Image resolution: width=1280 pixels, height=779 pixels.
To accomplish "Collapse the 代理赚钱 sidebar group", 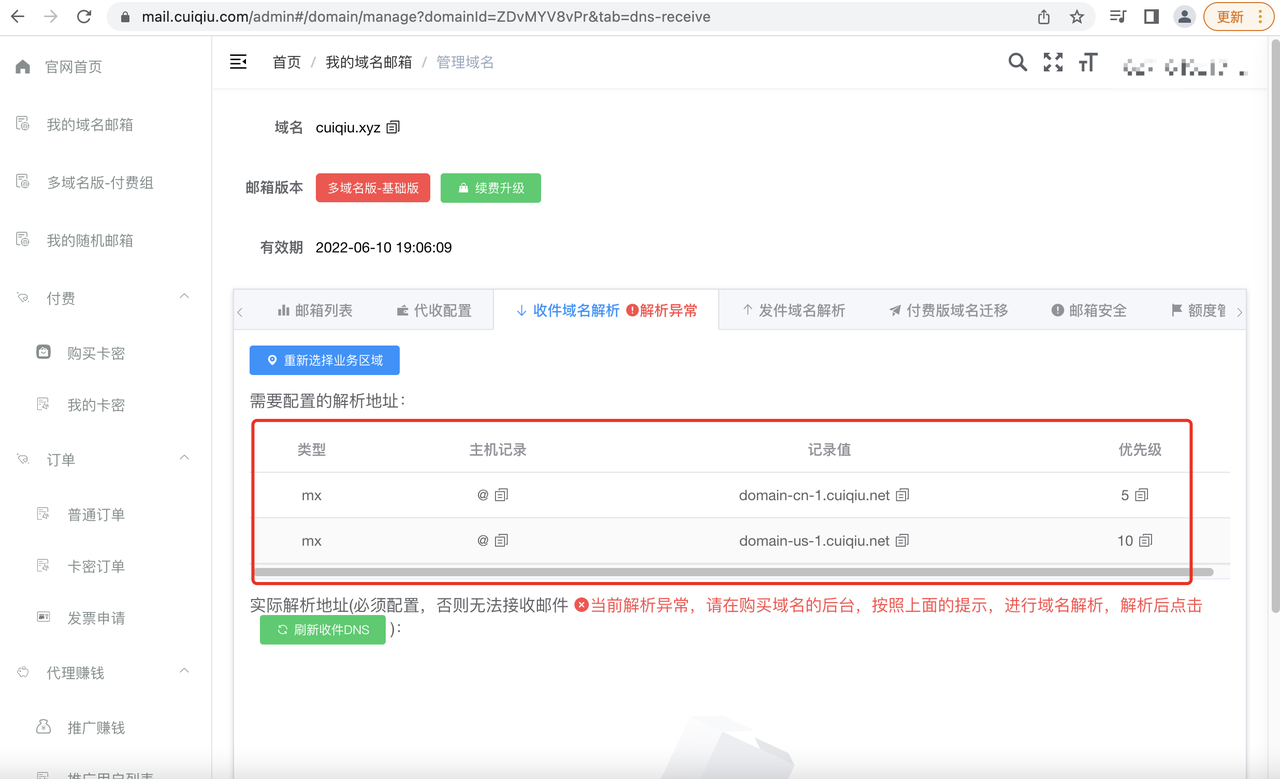I will point(105,673).
